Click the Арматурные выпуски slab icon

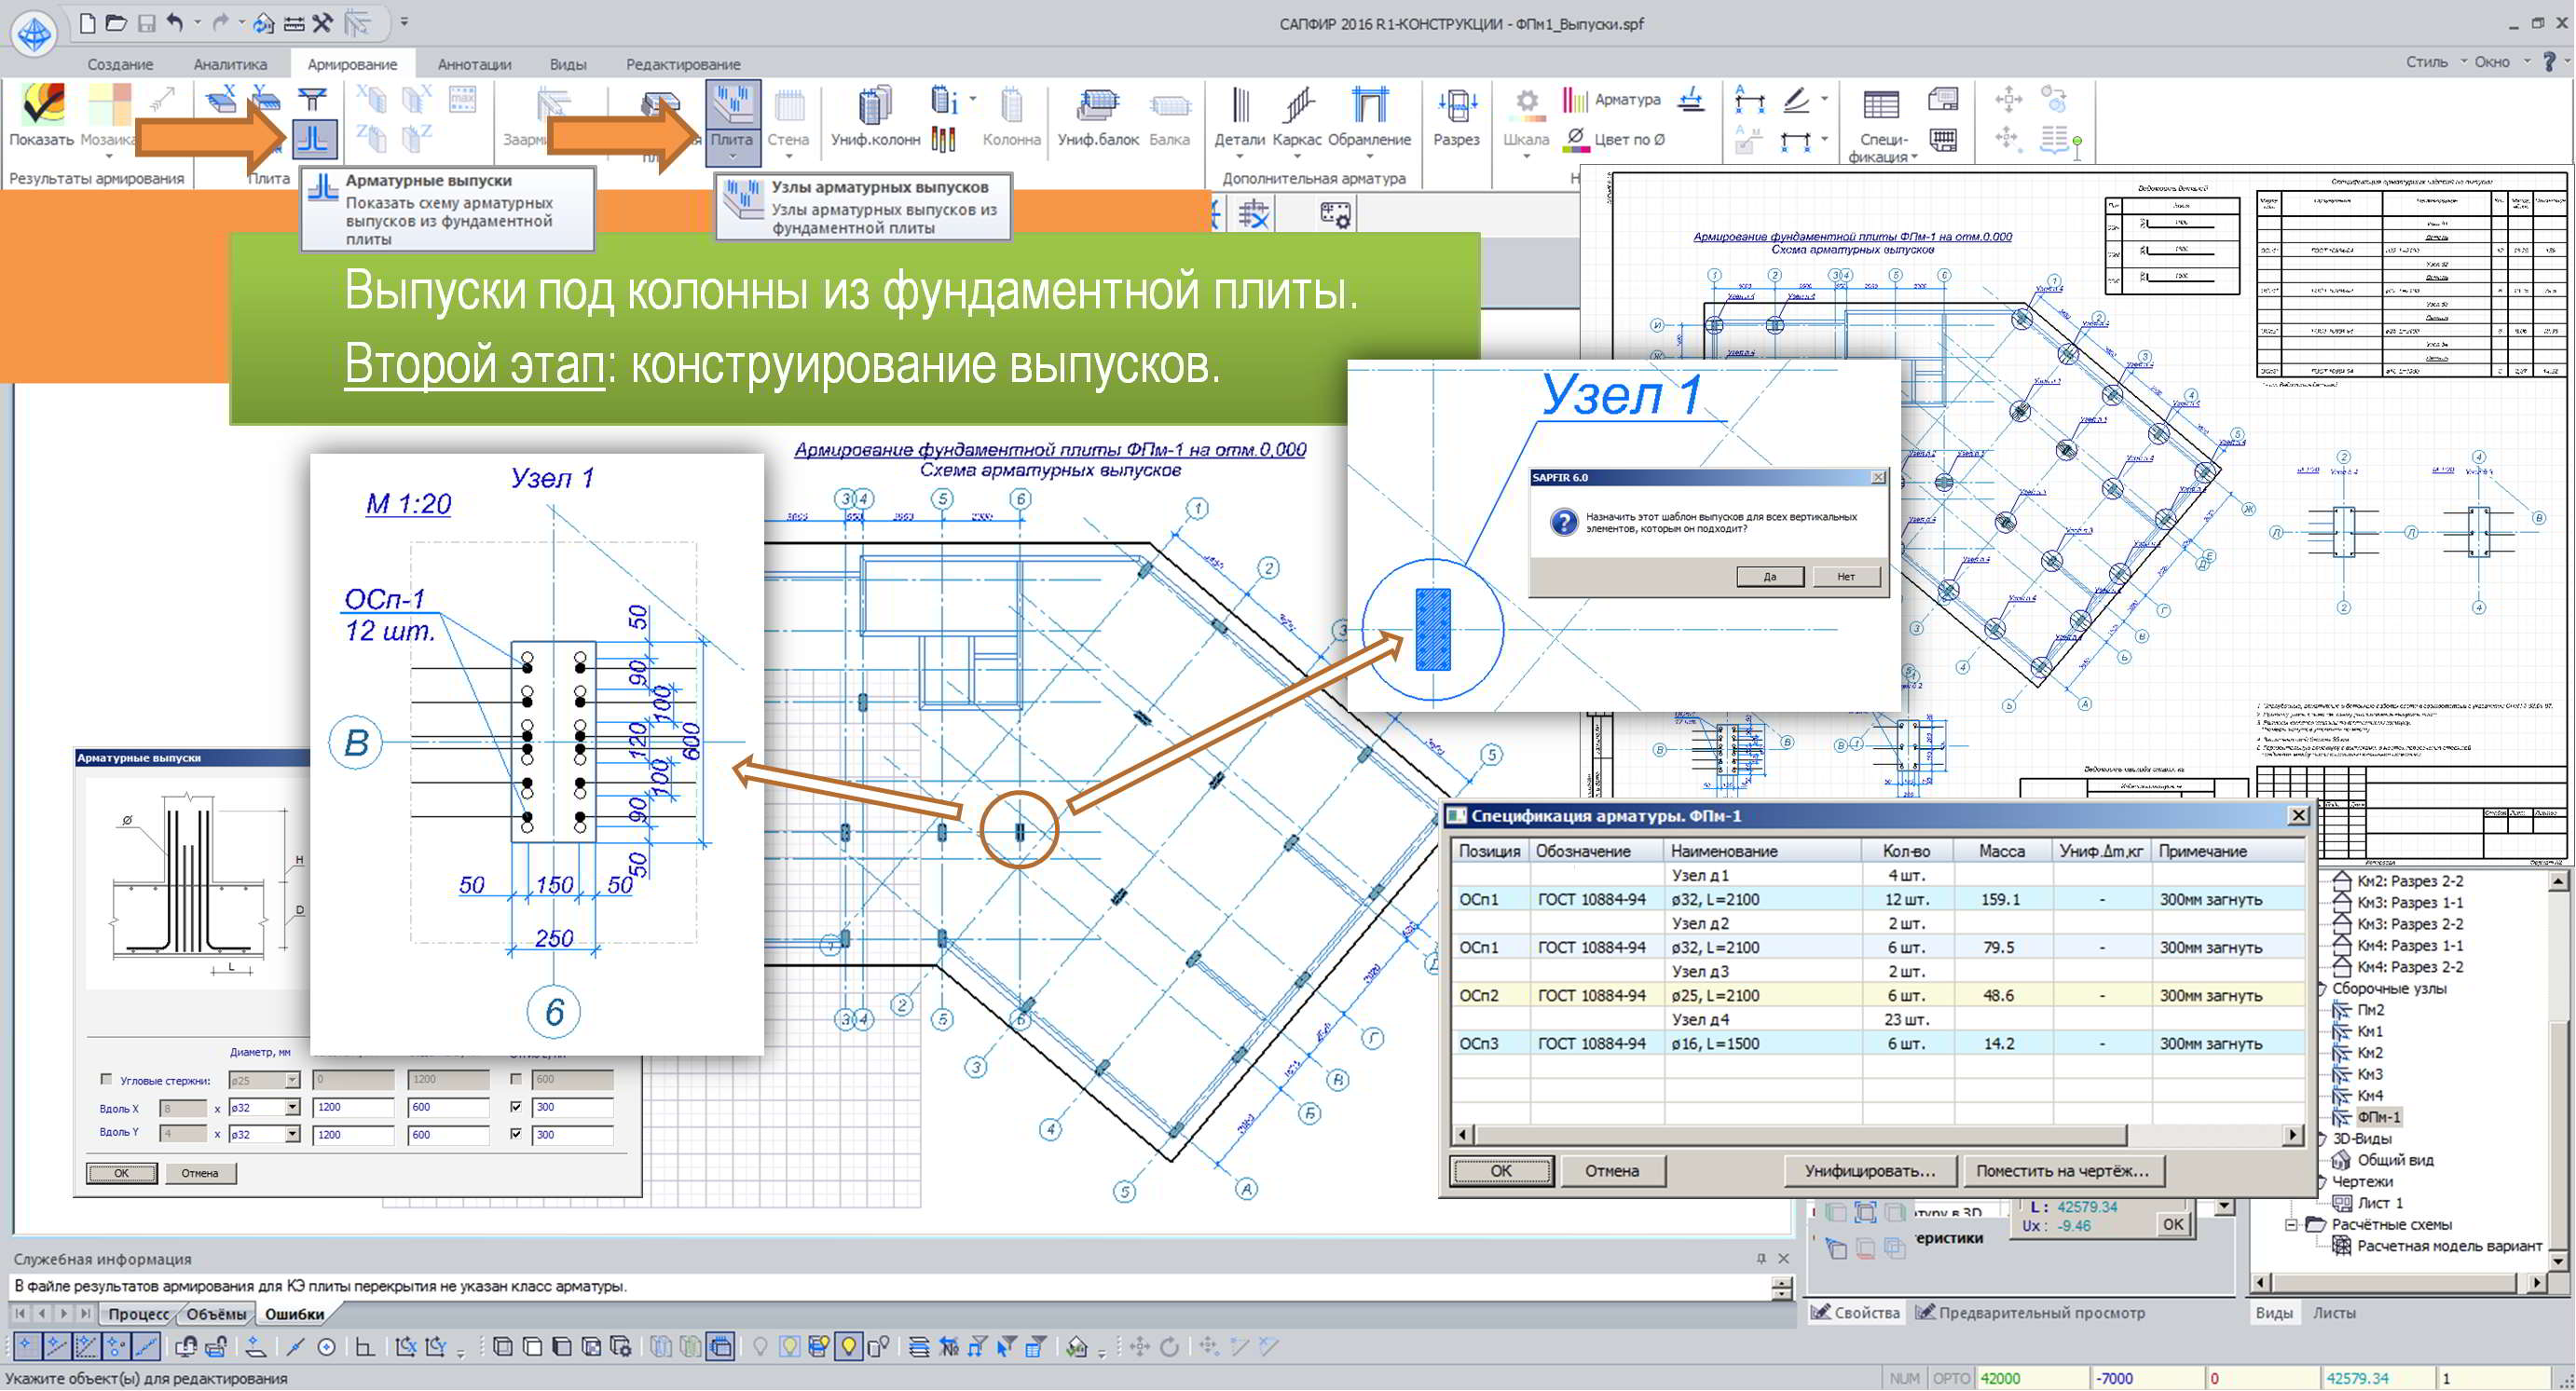click(x=314, y=139)
